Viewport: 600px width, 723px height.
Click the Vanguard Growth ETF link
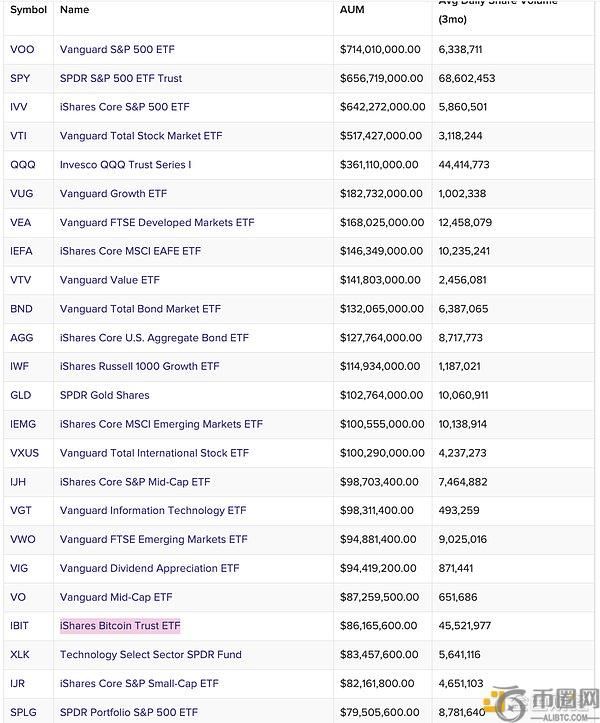coord(113,193)
